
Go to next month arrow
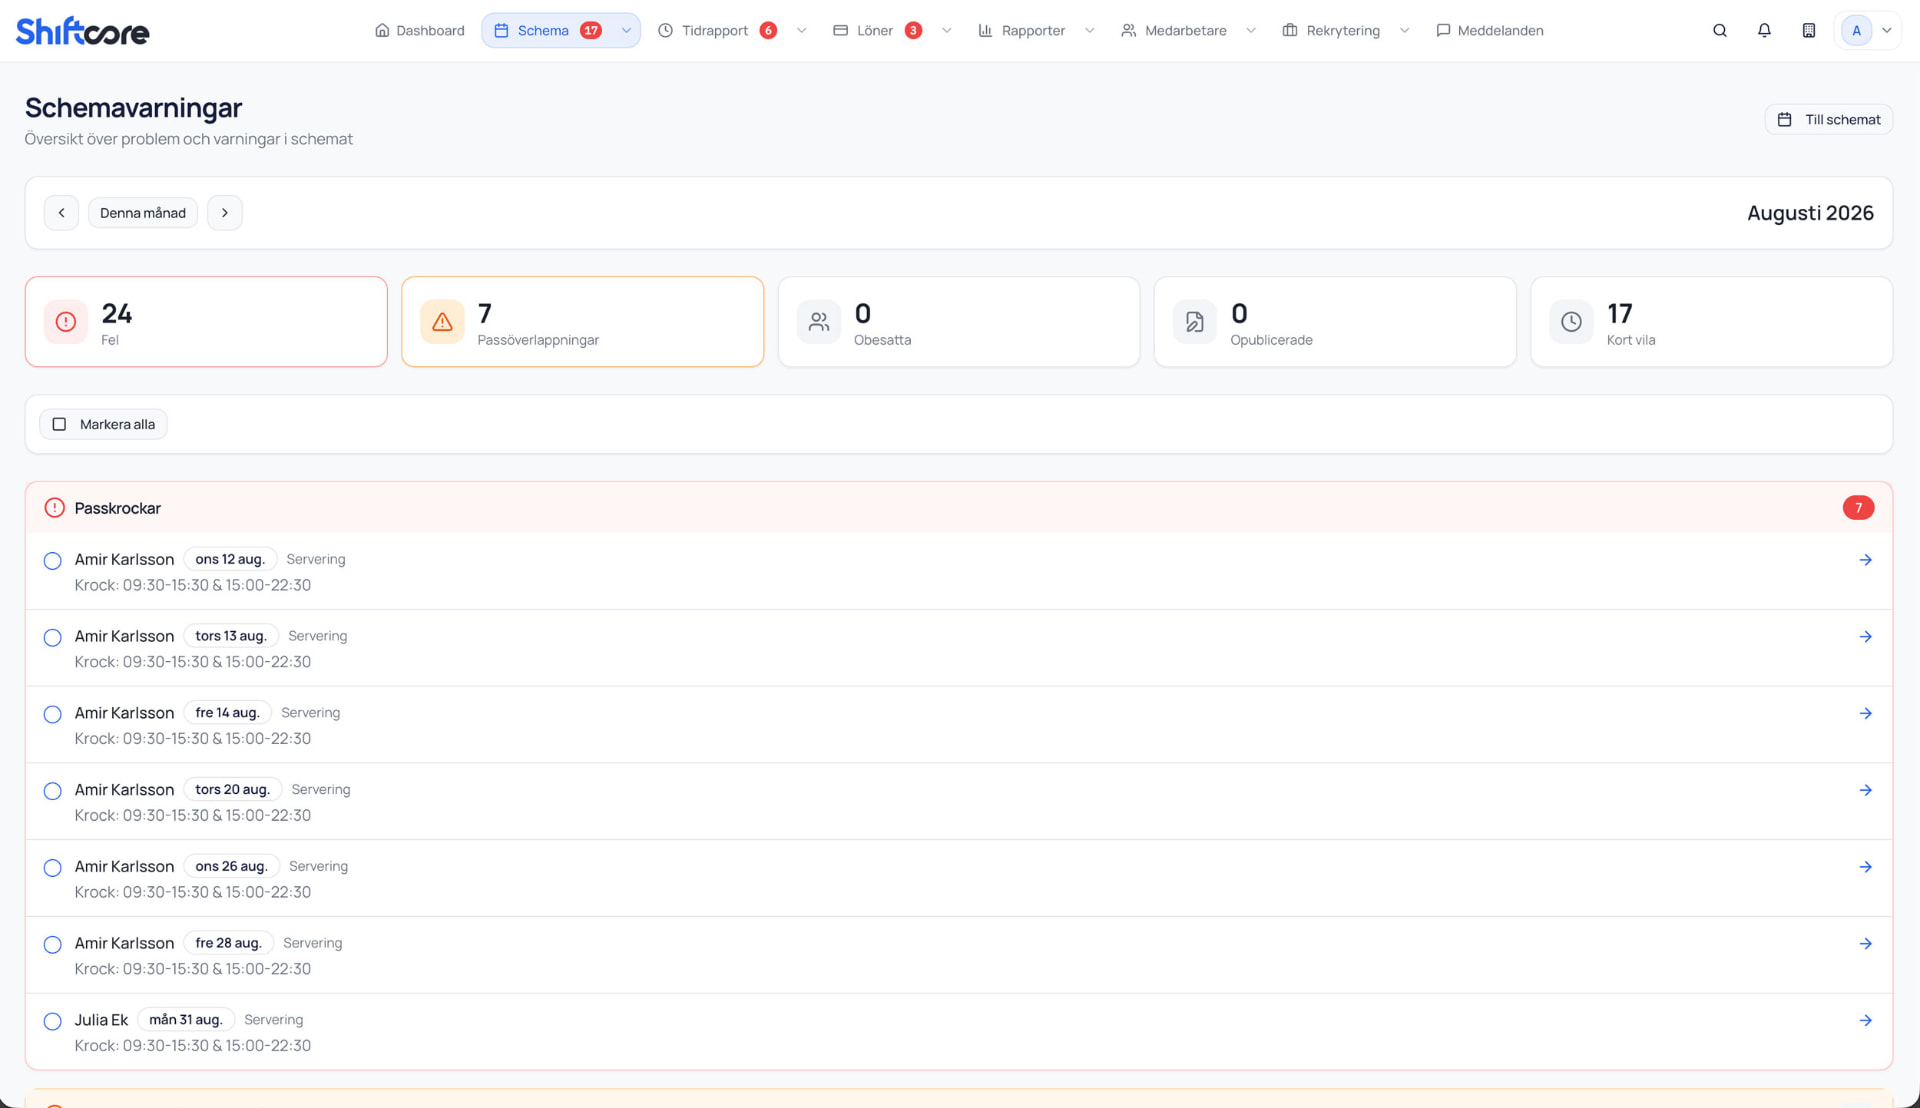click(x=225, y=213)
